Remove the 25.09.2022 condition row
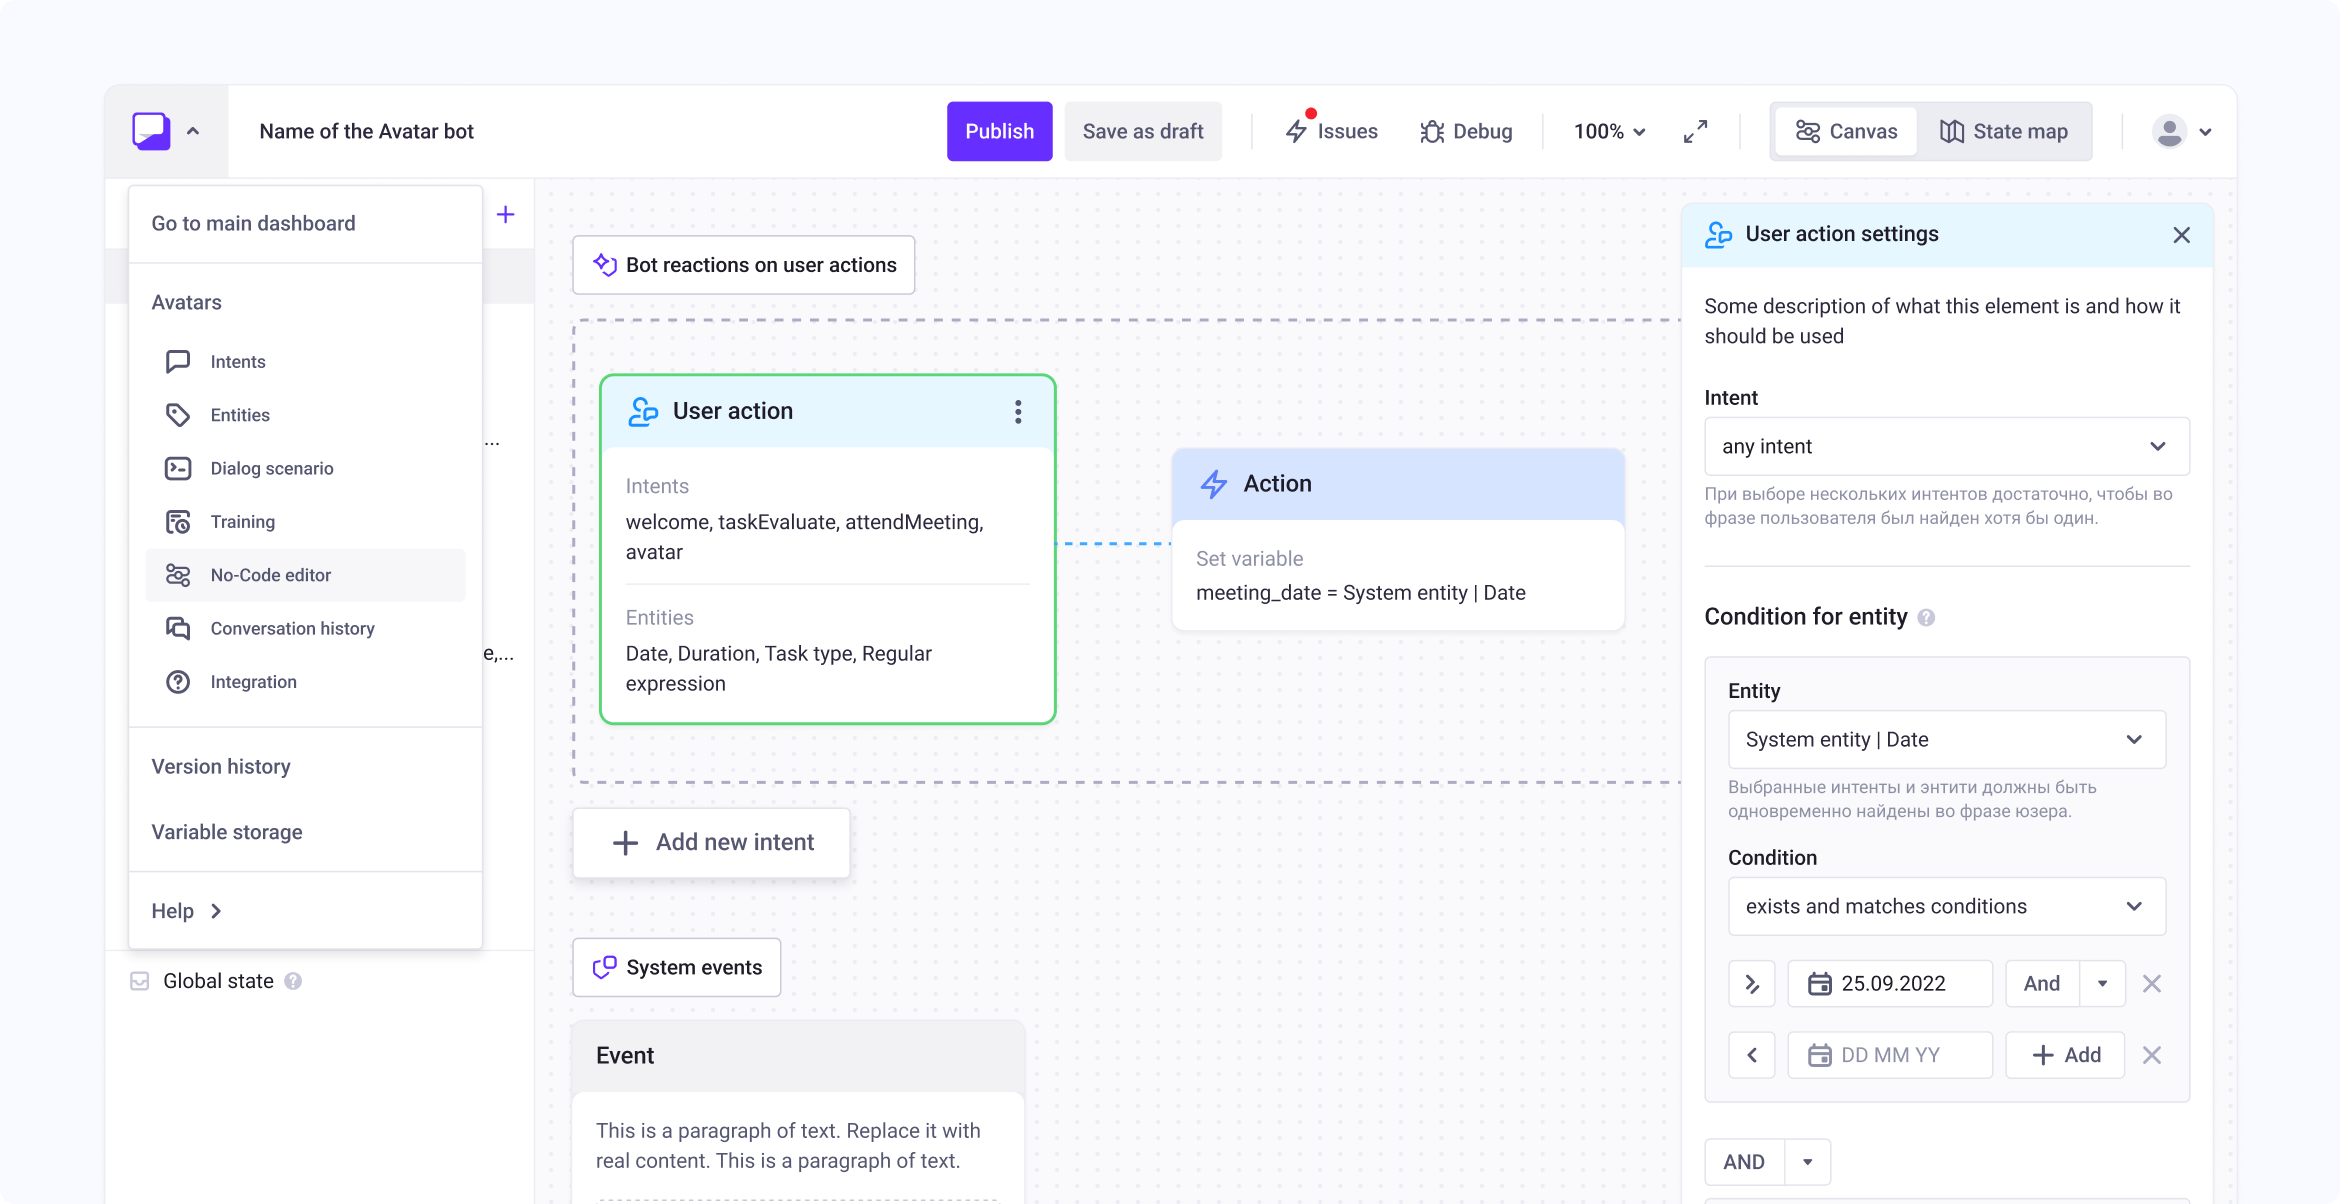This screenshot has width=2340, height=1204. coord(2152,984)
